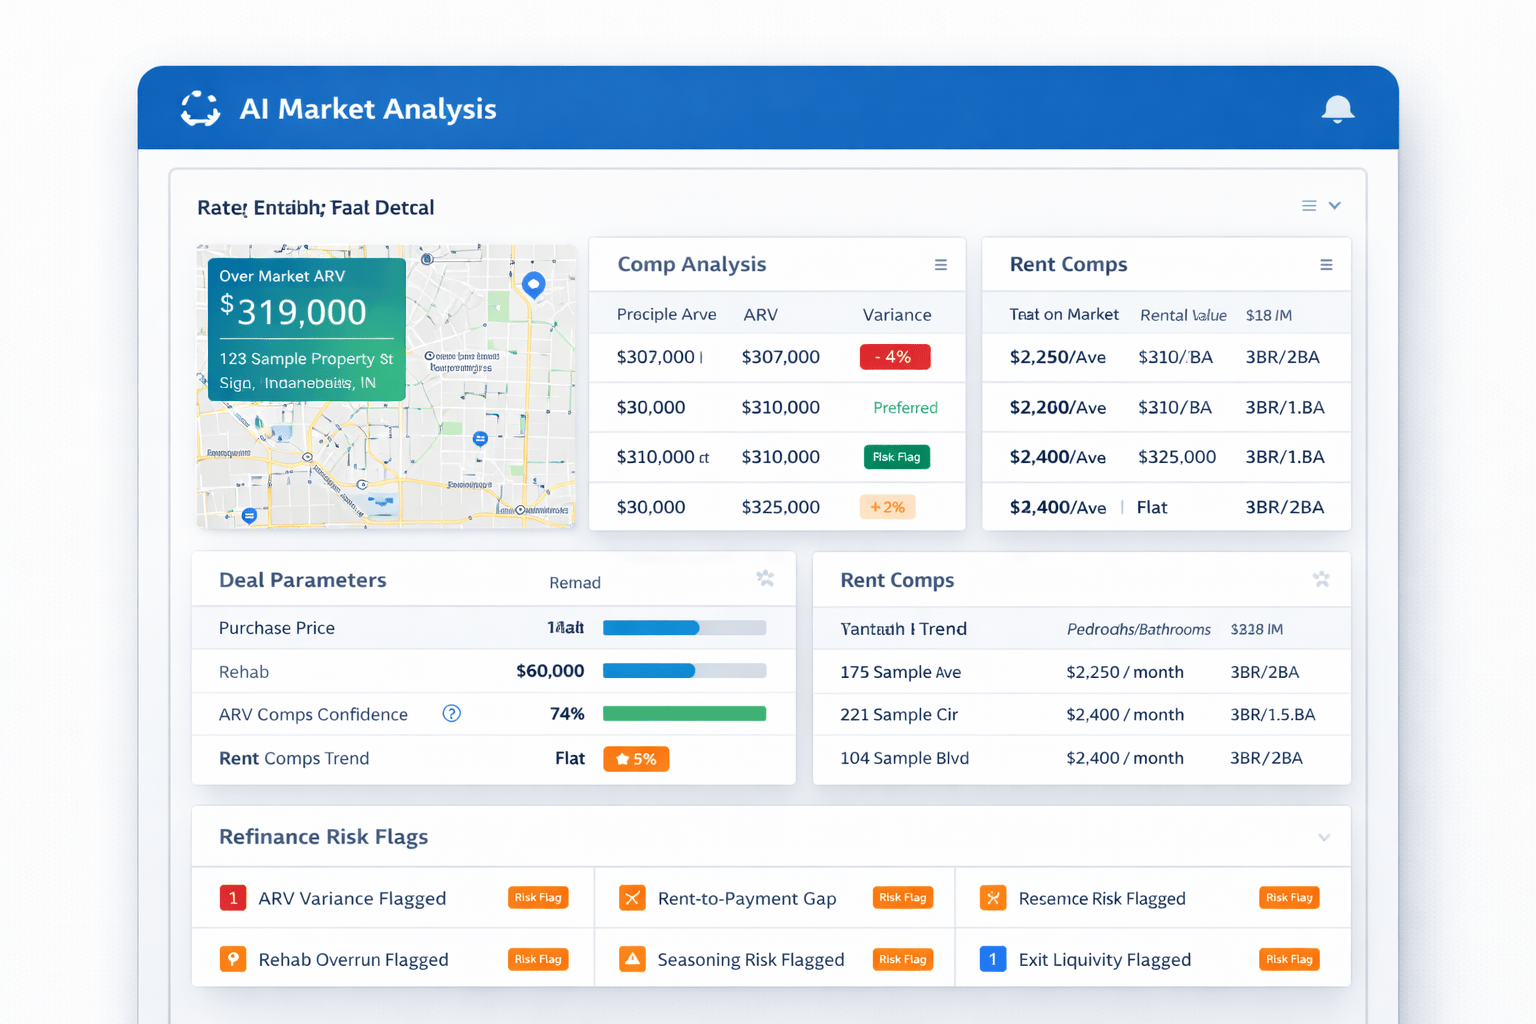Click the Purchase Price label

tap(277, 628)
